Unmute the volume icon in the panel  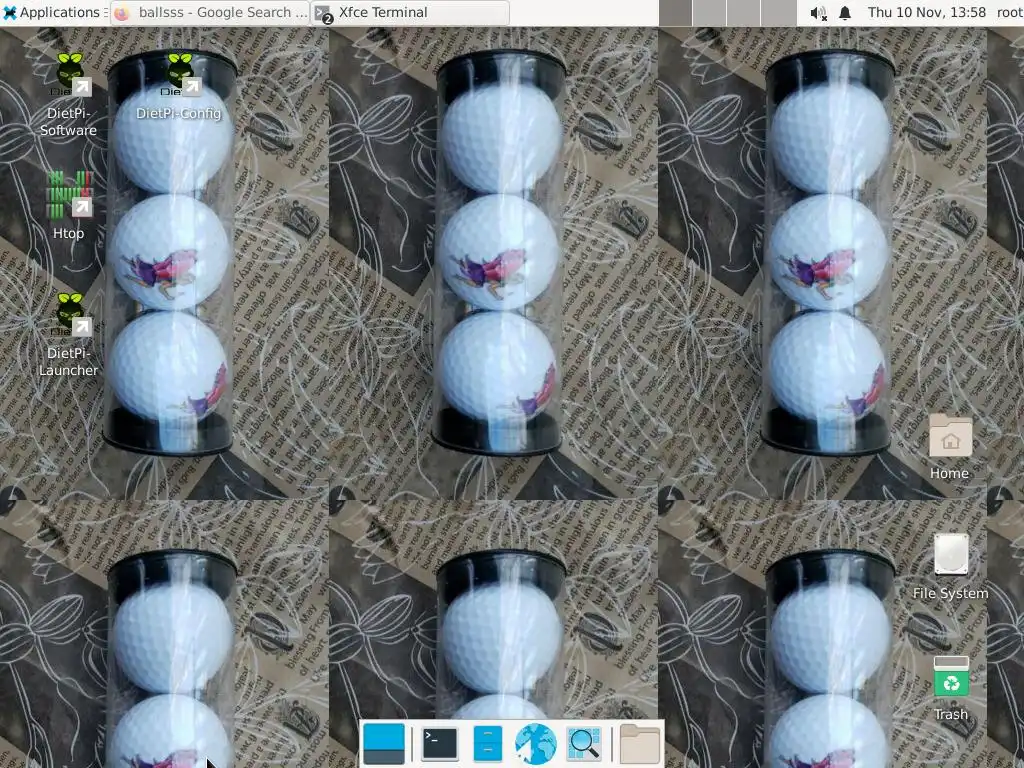point(818,13)
